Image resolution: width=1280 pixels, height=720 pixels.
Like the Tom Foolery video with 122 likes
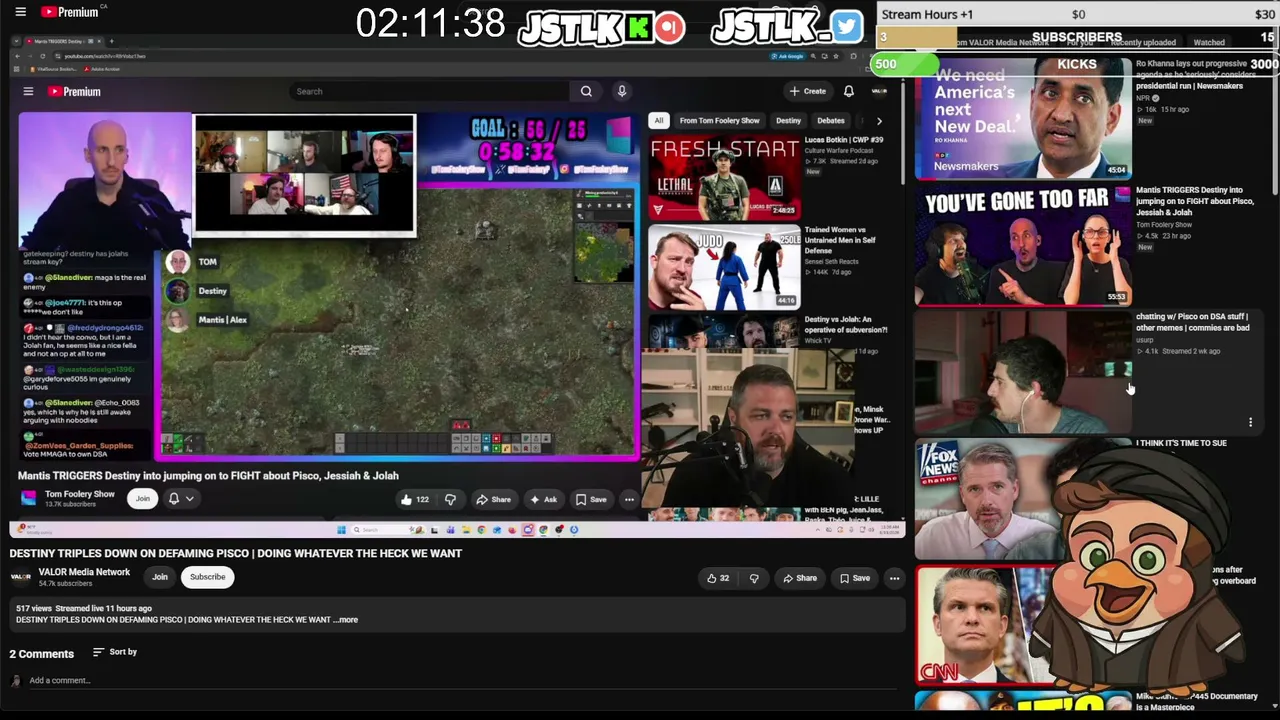[x=416, y=499]
